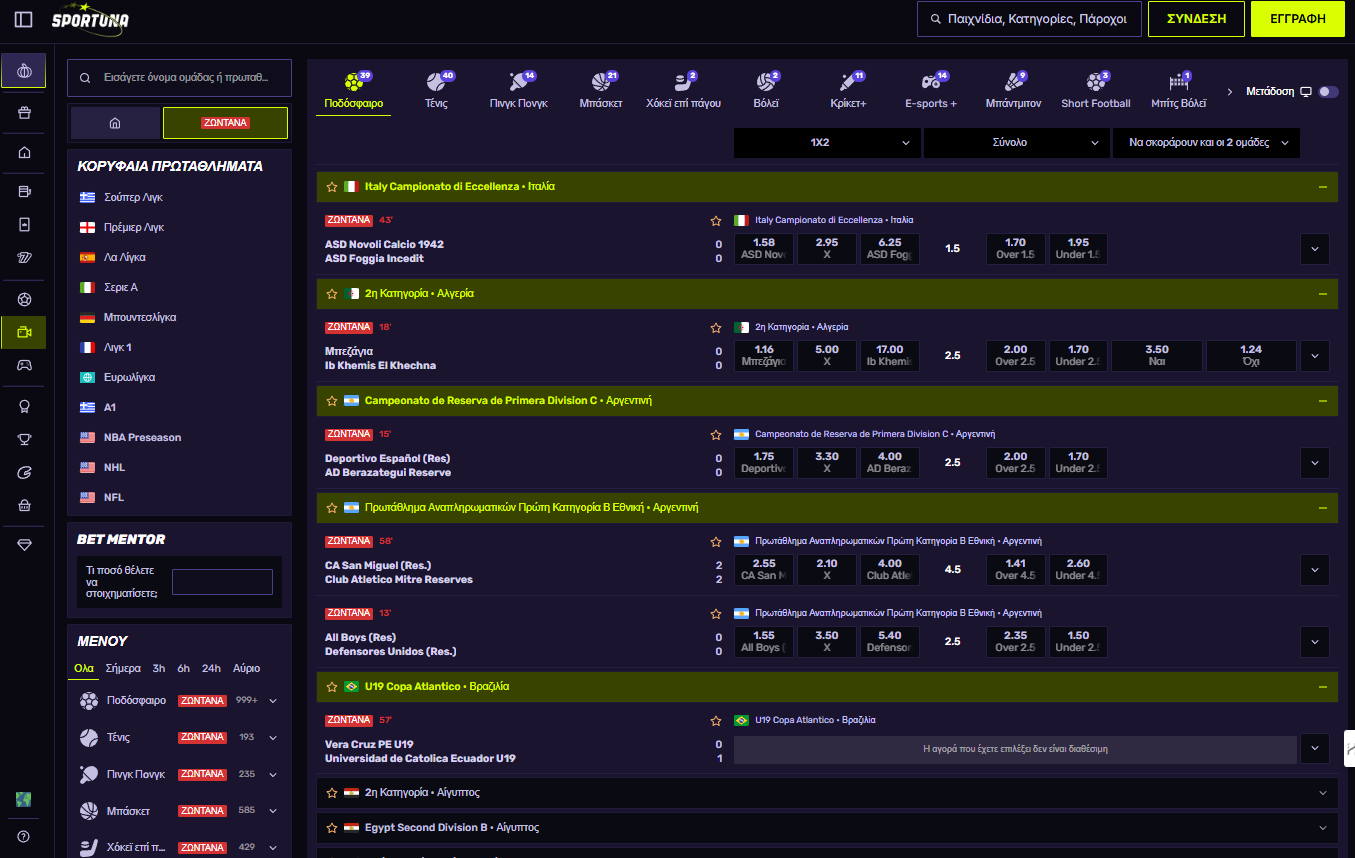Select the Μπάσκετ sport tab
Screen dimensions: 1355x858
coord(601,91)
